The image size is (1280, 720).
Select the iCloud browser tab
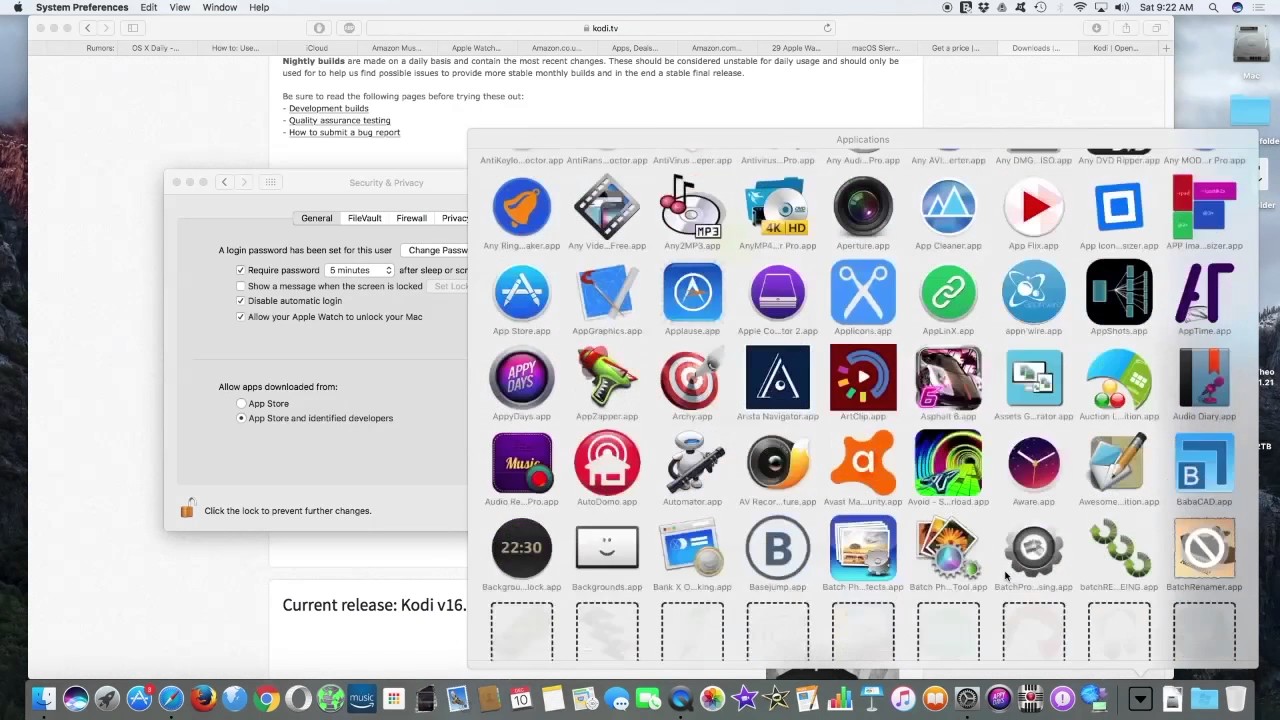pos(316,48)
